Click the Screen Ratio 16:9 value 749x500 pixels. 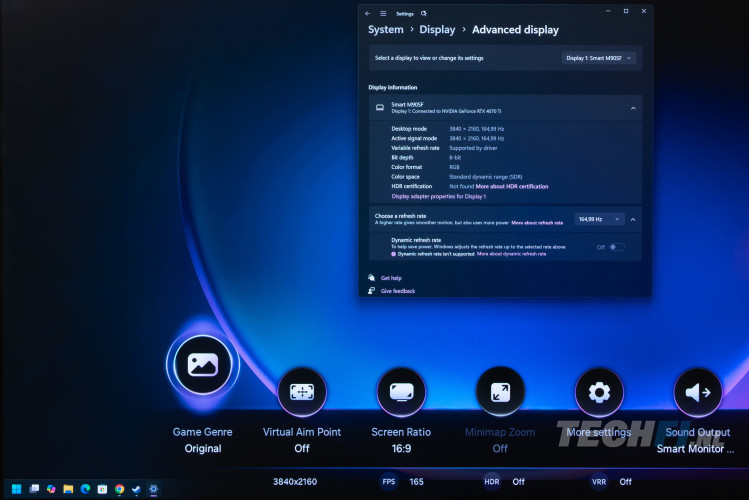coord(401,448)
